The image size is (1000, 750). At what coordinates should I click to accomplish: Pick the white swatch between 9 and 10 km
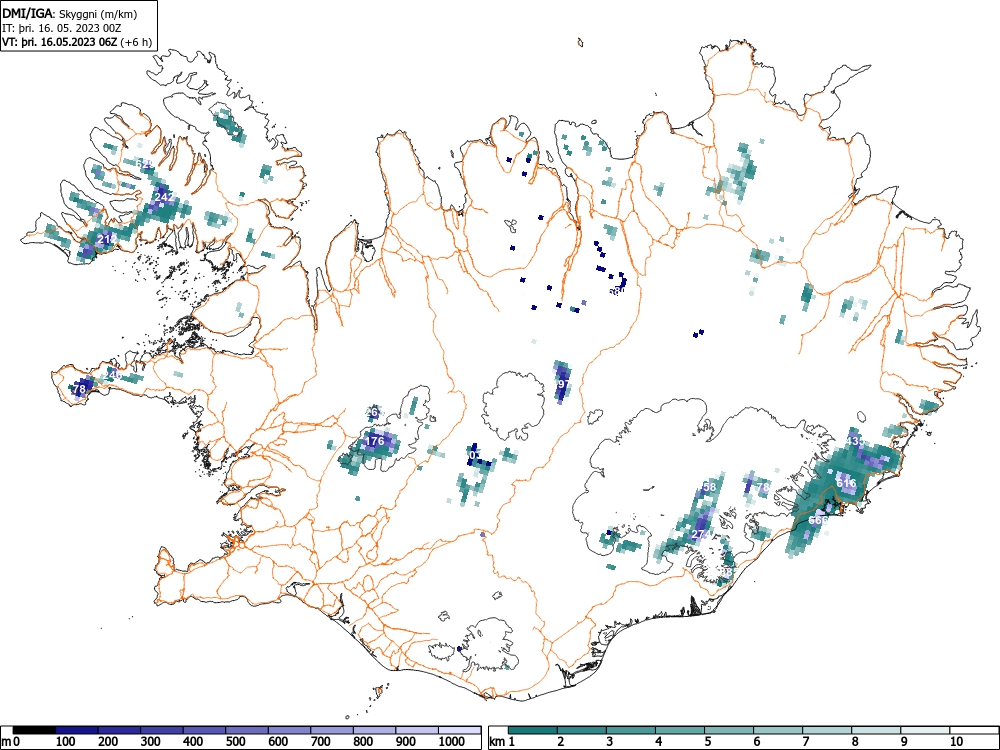pos(925,730)
